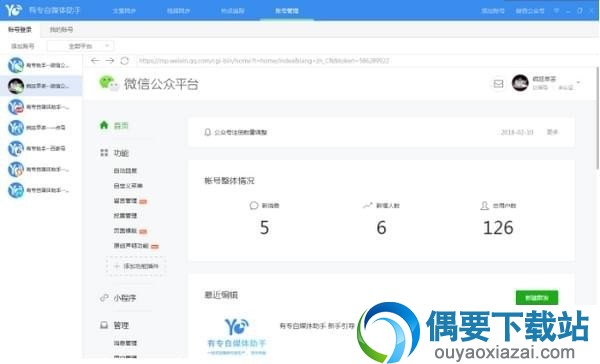Switch to the 视频同步 top tab
600x364 pixels.
(178, 11)
